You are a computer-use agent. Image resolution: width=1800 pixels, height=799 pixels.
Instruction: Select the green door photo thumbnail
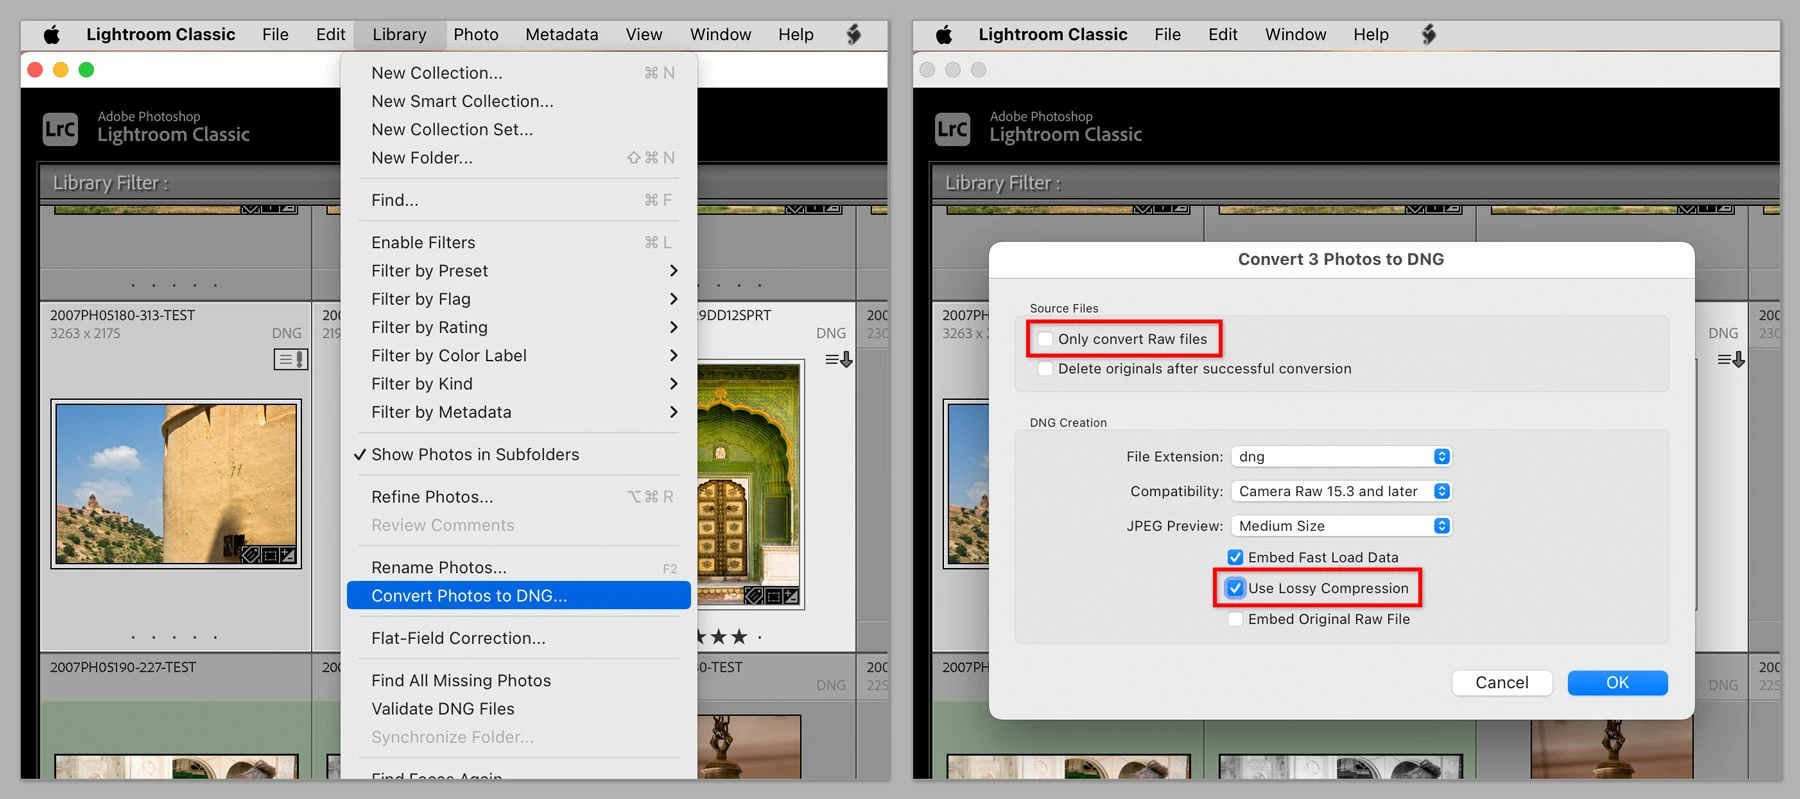(x=749, y=484)
